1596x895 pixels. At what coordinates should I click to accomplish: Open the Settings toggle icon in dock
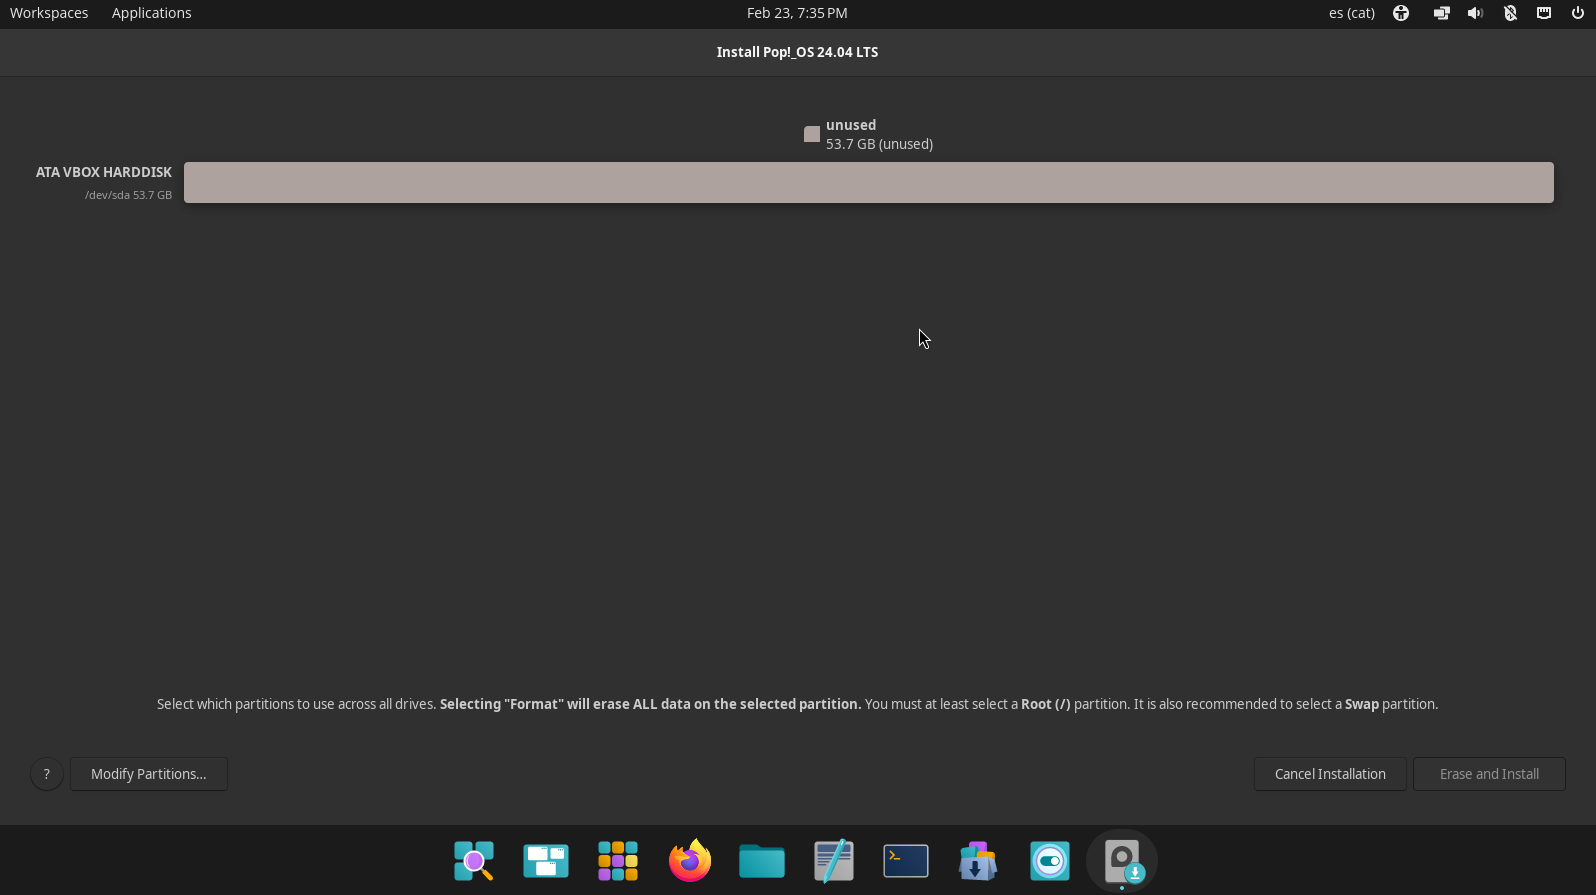point(1050,861)
